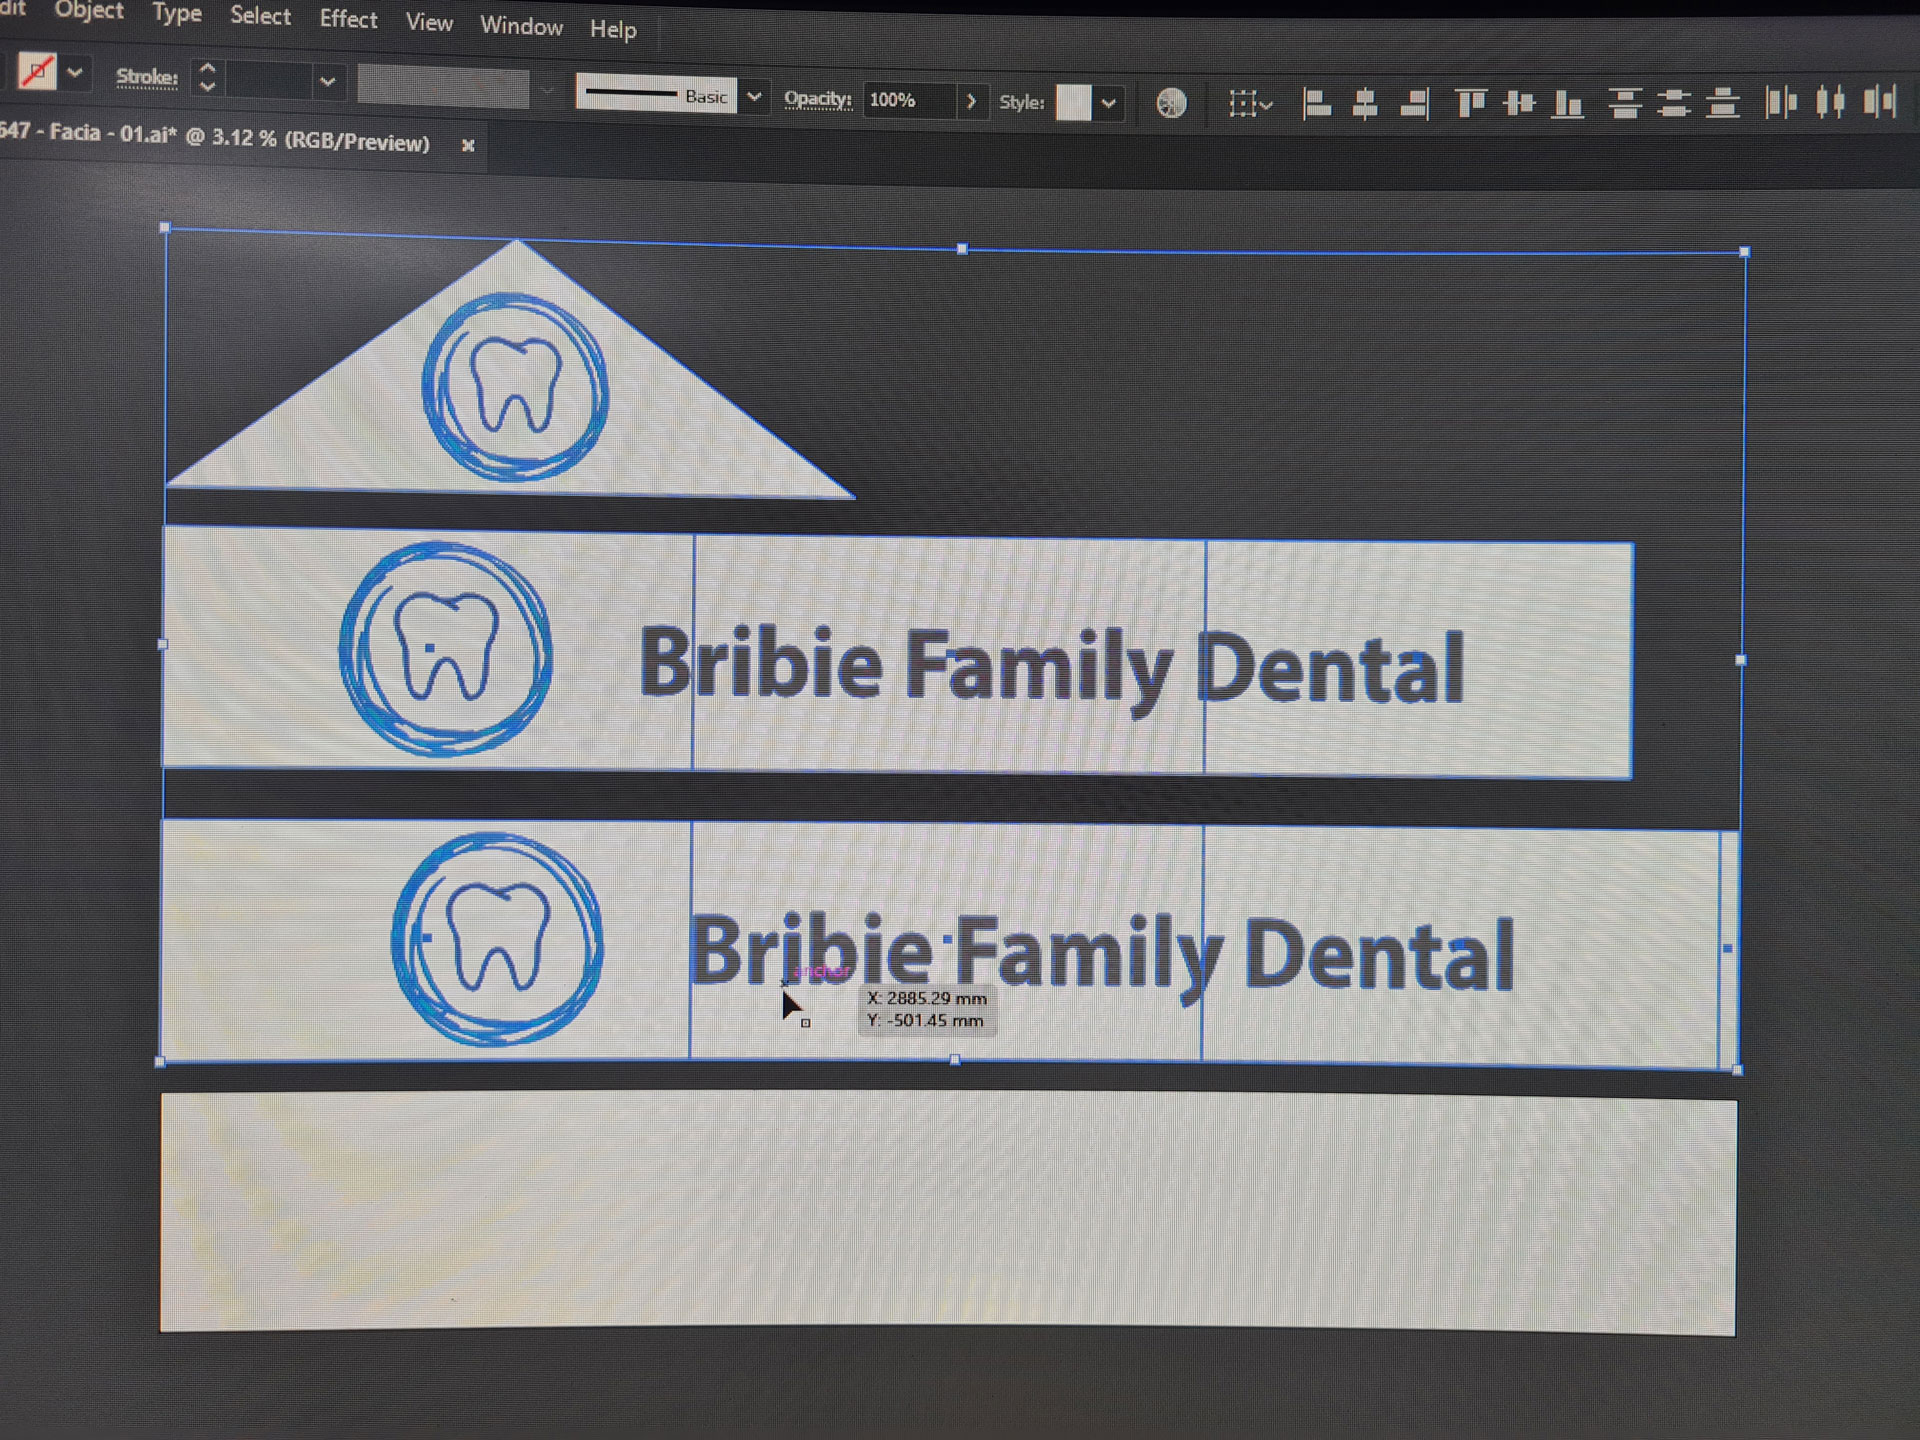This screenshot has width=1920, height=1440.
Task: Expand the stroke weight dropdown
Action: [x=327, y=82]
